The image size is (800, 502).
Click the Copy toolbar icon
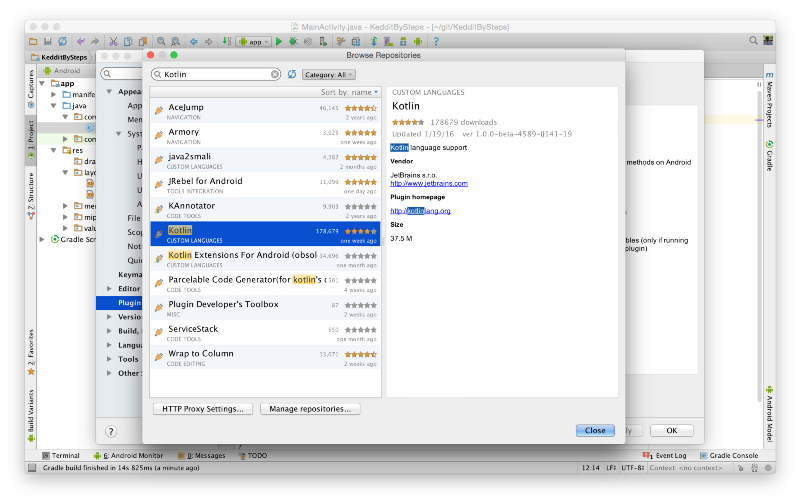pos(128,41)
